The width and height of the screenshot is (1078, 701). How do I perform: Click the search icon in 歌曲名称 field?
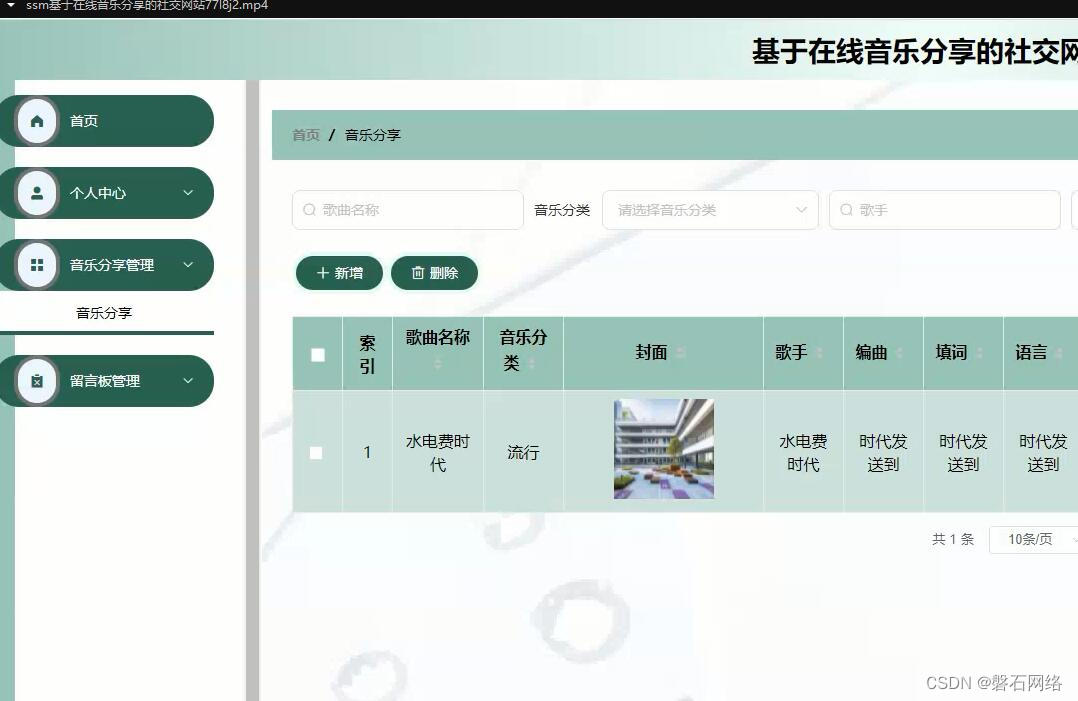[309, 210]
